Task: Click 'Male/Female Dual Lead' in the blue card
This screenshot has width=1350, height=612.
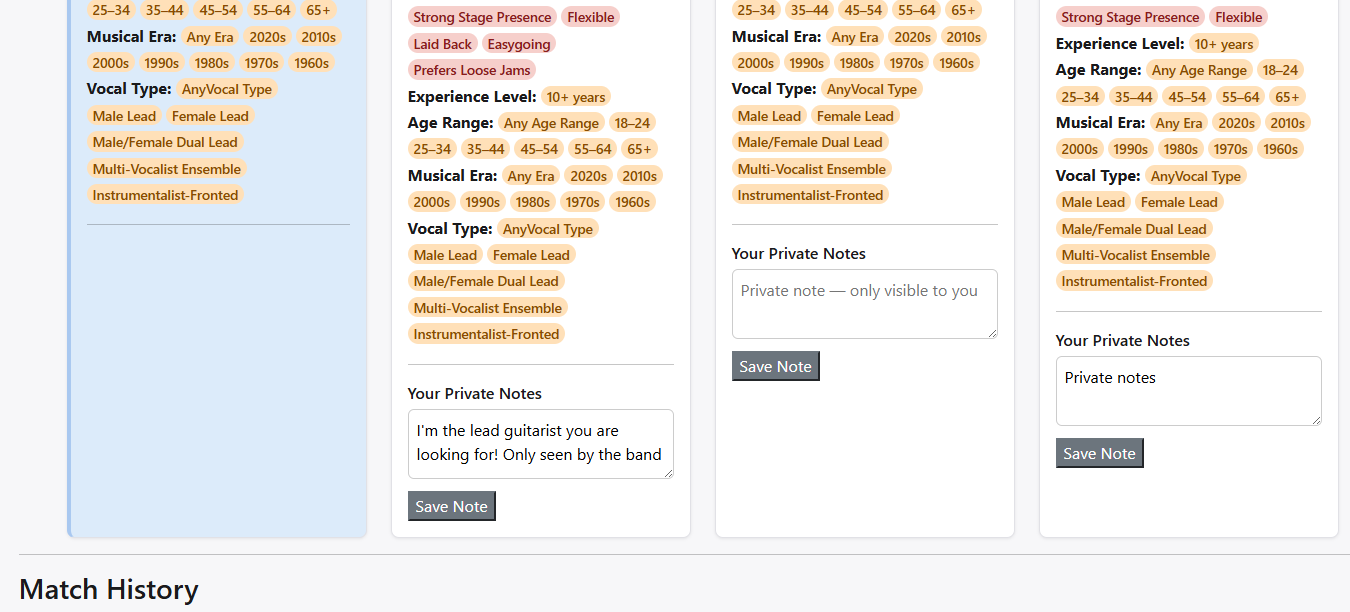Action: [x=165, y=142]
